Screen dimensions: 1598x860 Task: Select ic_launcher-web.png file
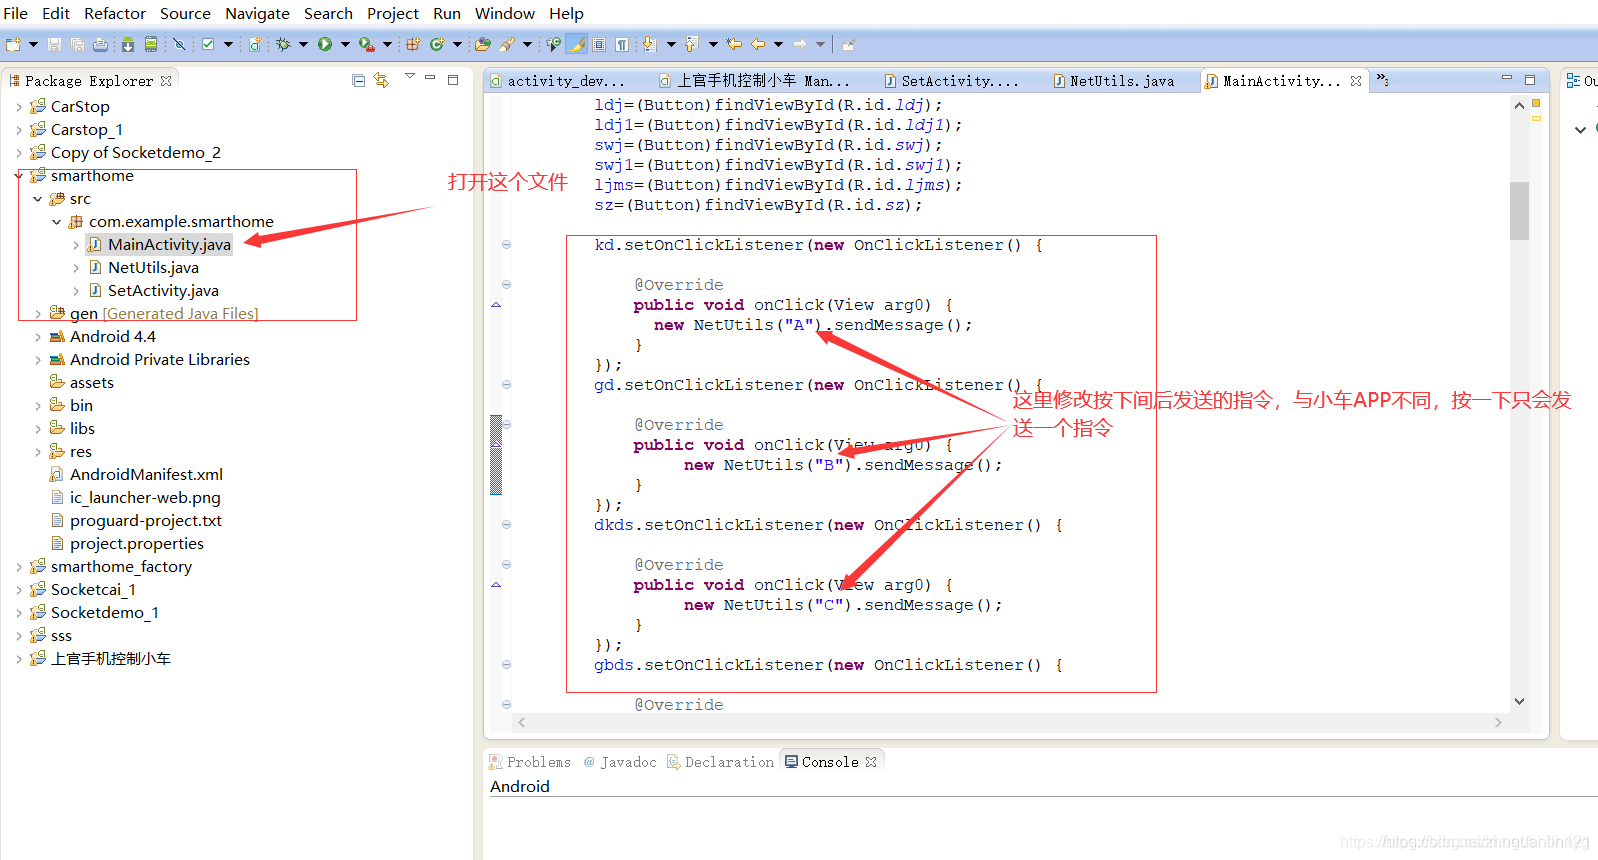(x=135, y=498)
